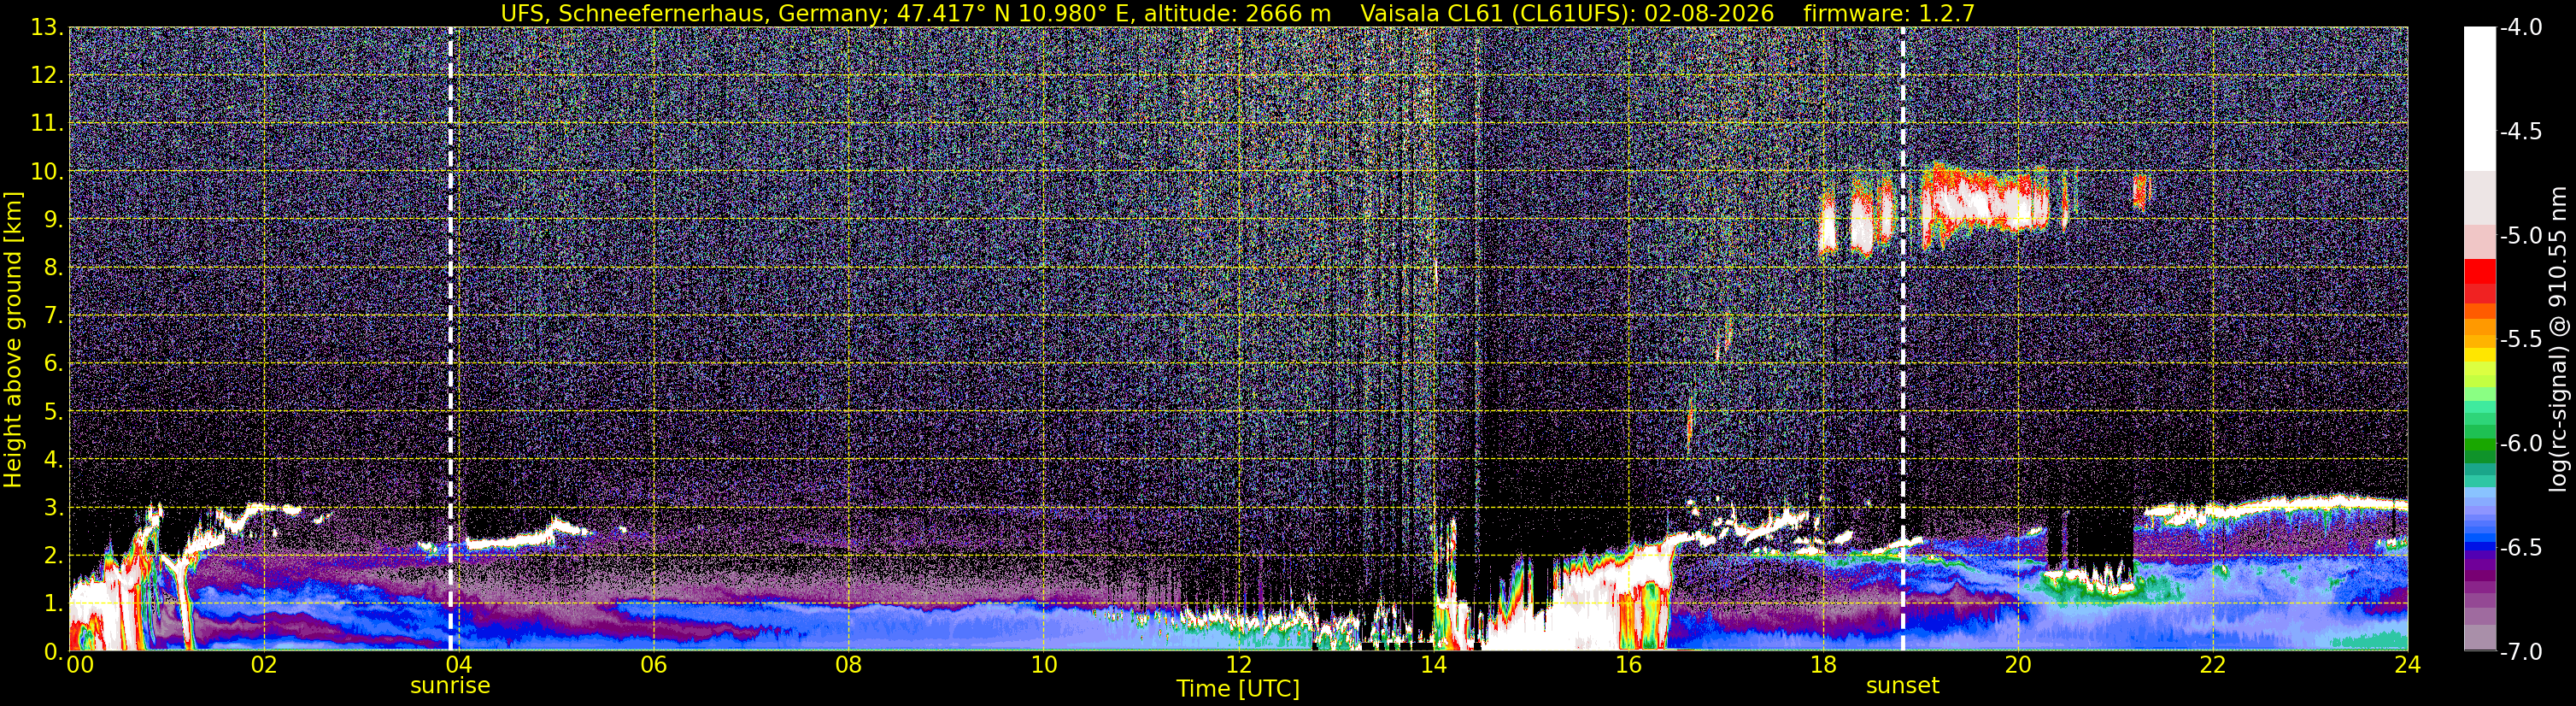Click the 'sunset' label below the time axis
The image size is (2576, 706).
coord(1902,686)
